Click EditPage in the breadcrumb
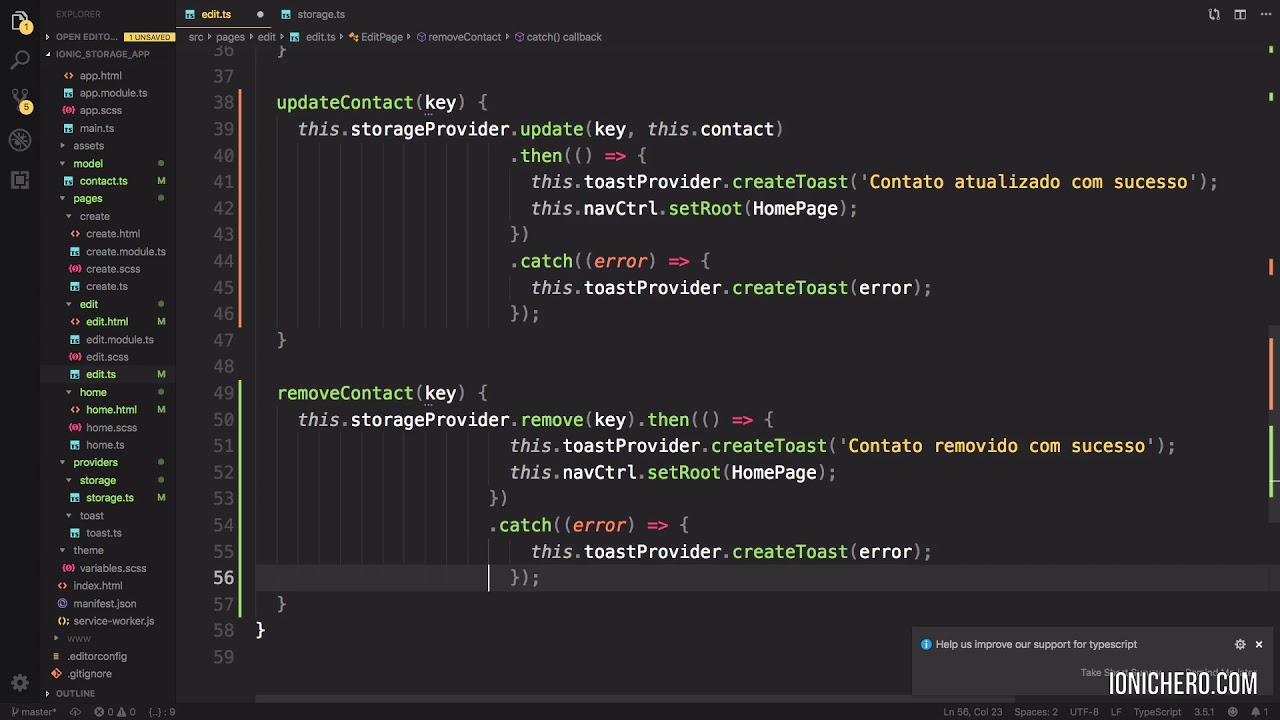This screenshot has height=720, width=1280. click(381, 37)
